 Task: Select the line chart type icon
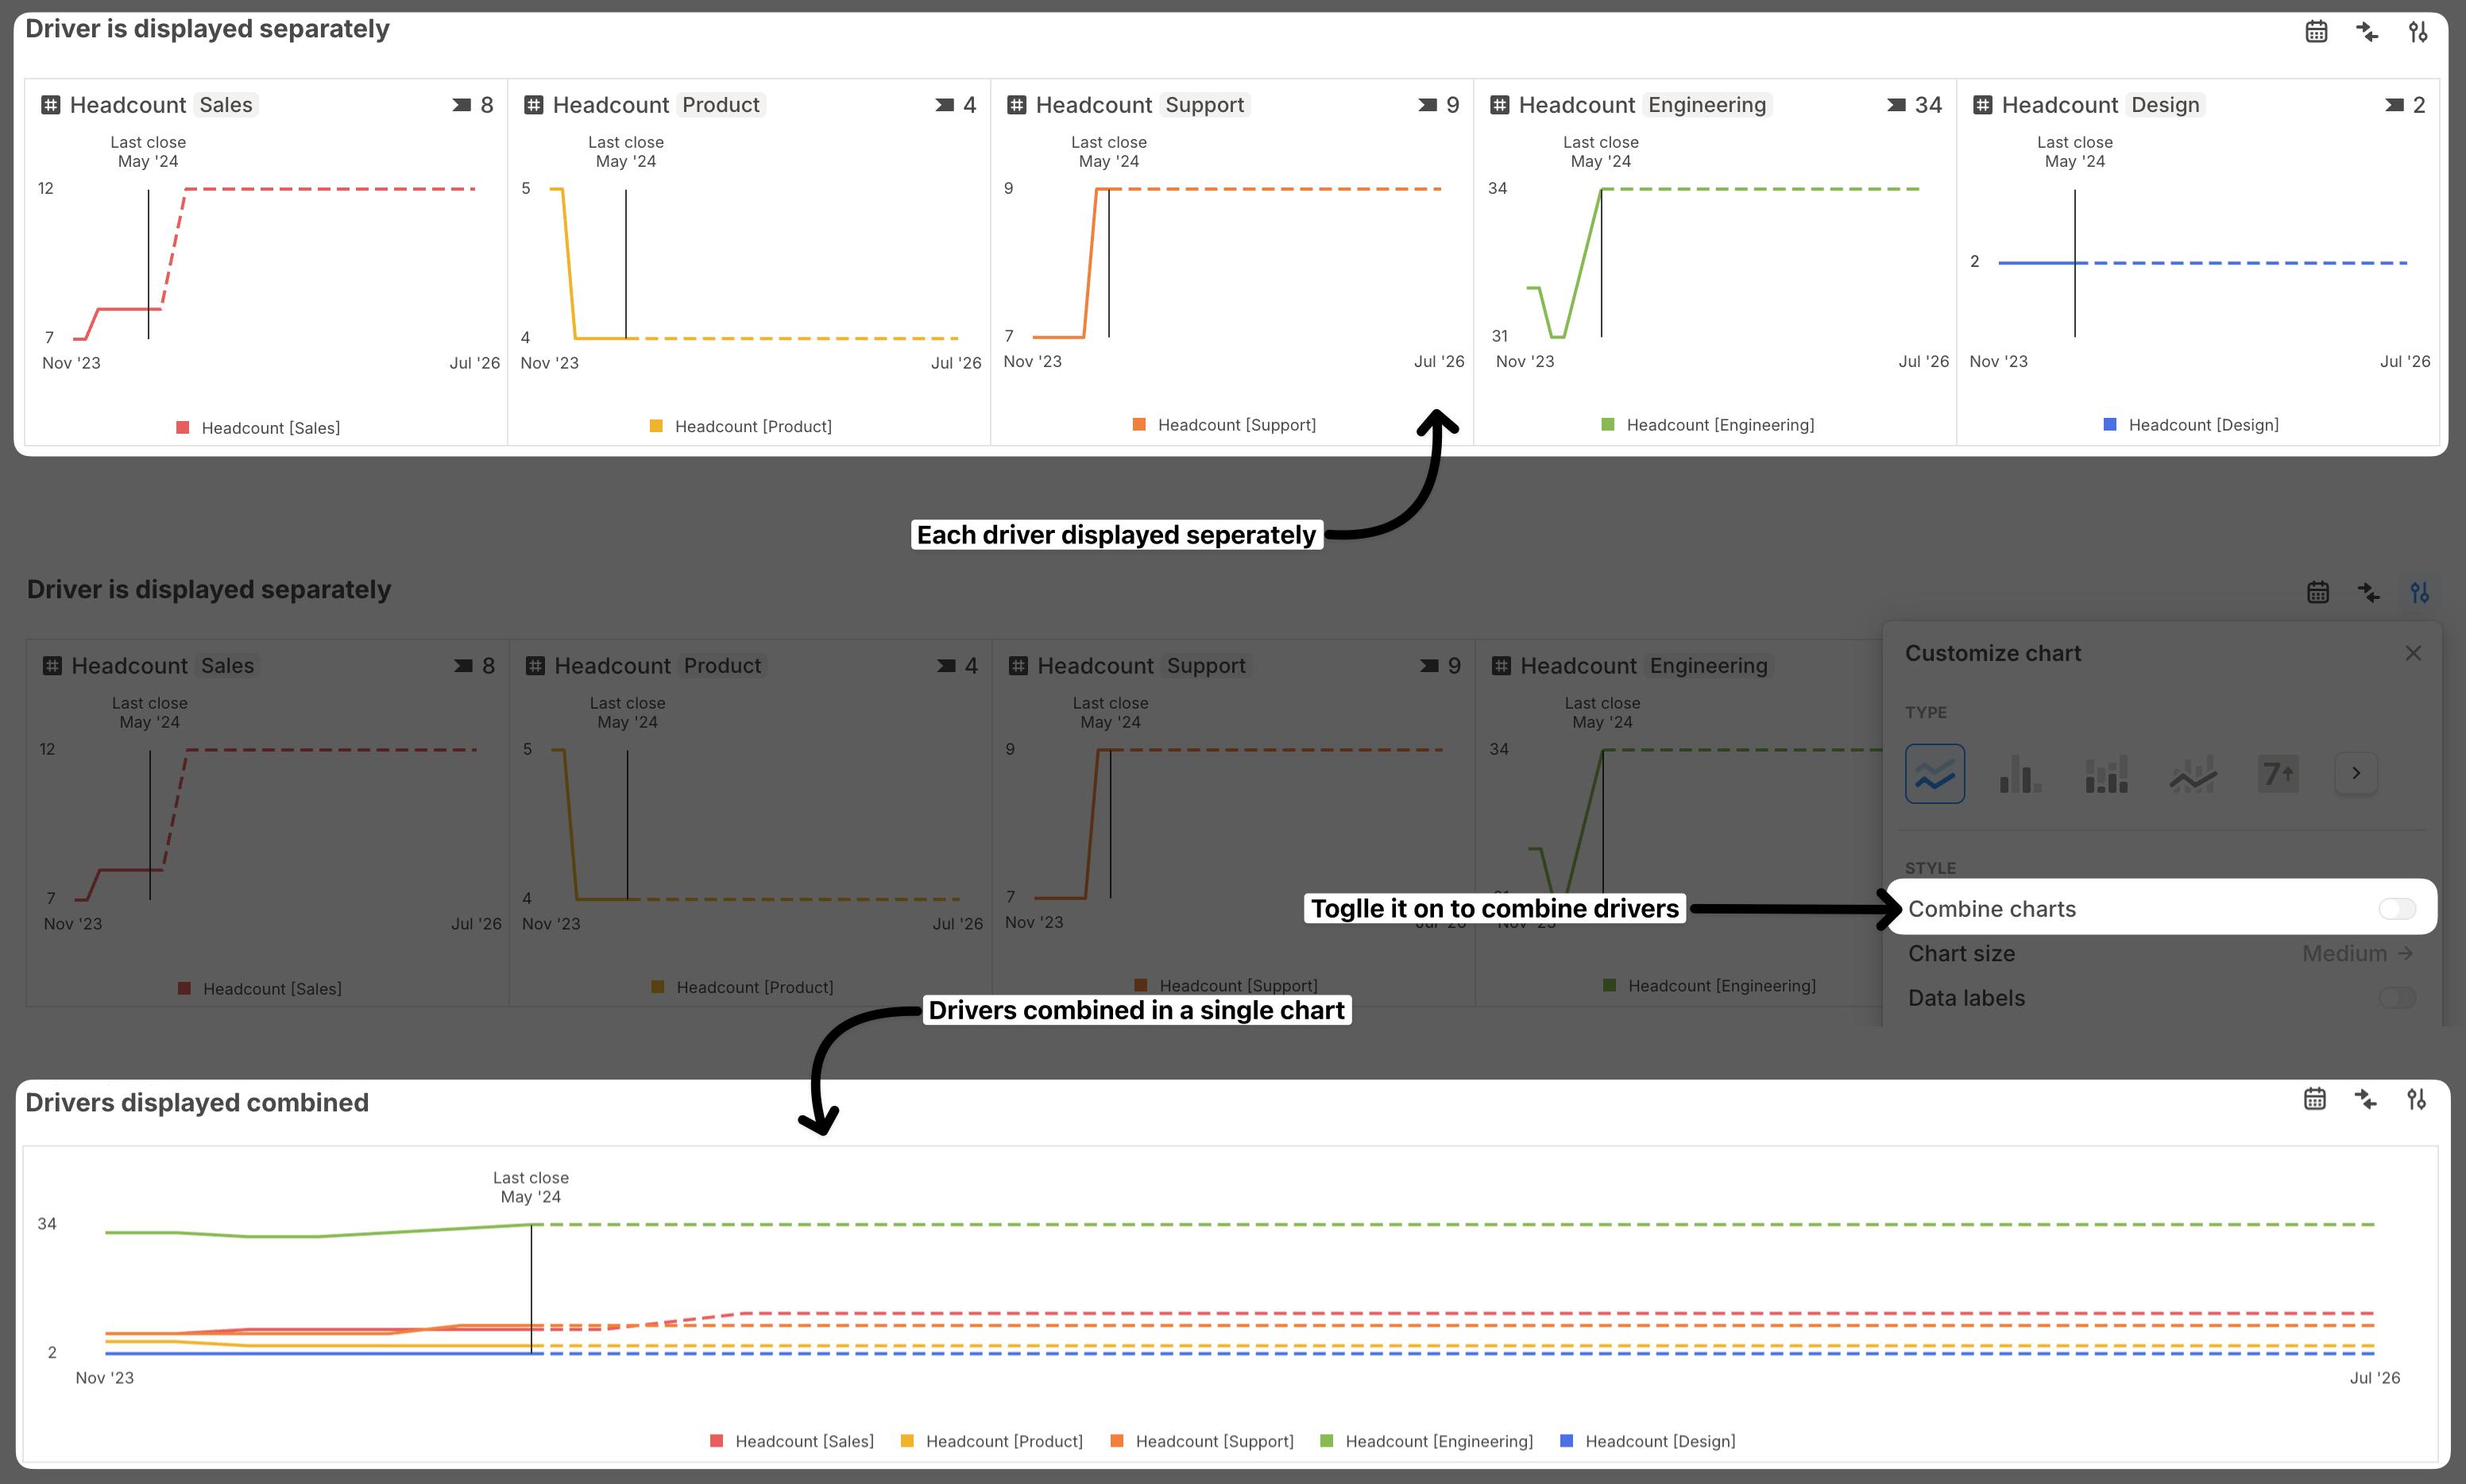pyautogui.click(x=1934, y=773)
